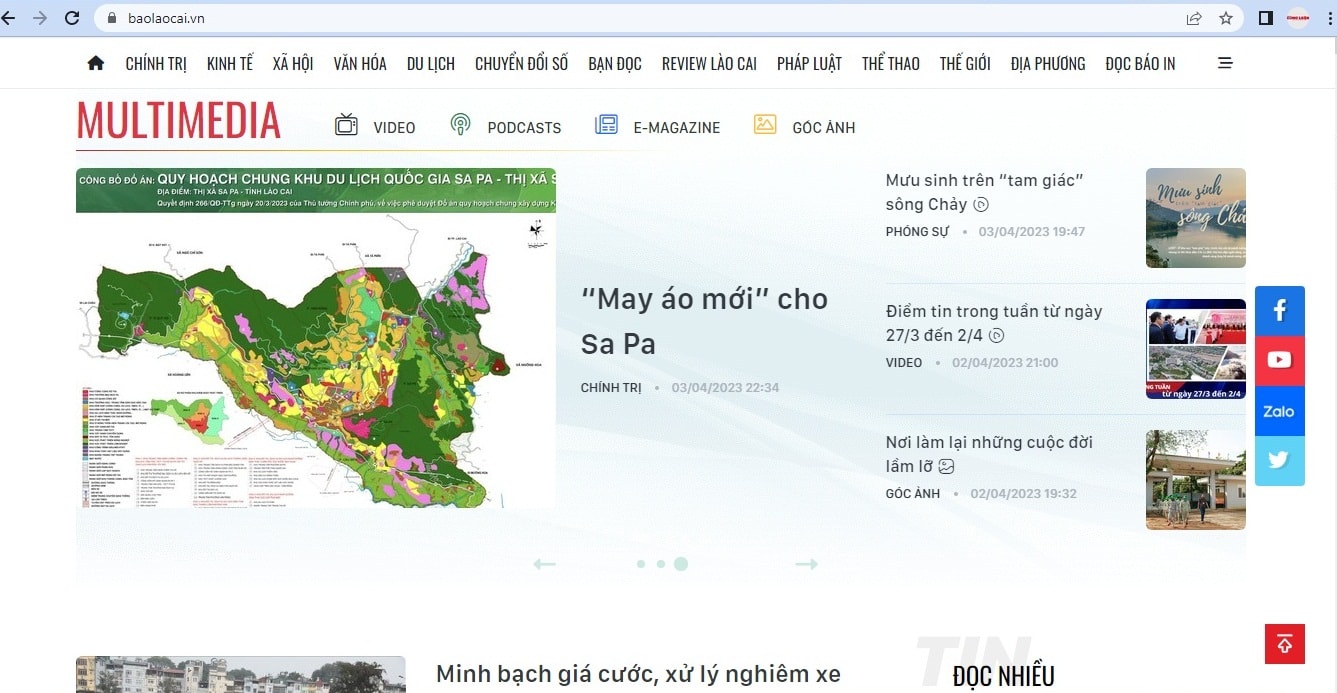Click the date 03/04/2023 22:34
Screen dimensions: 1337x693
[x=725, y=388]
